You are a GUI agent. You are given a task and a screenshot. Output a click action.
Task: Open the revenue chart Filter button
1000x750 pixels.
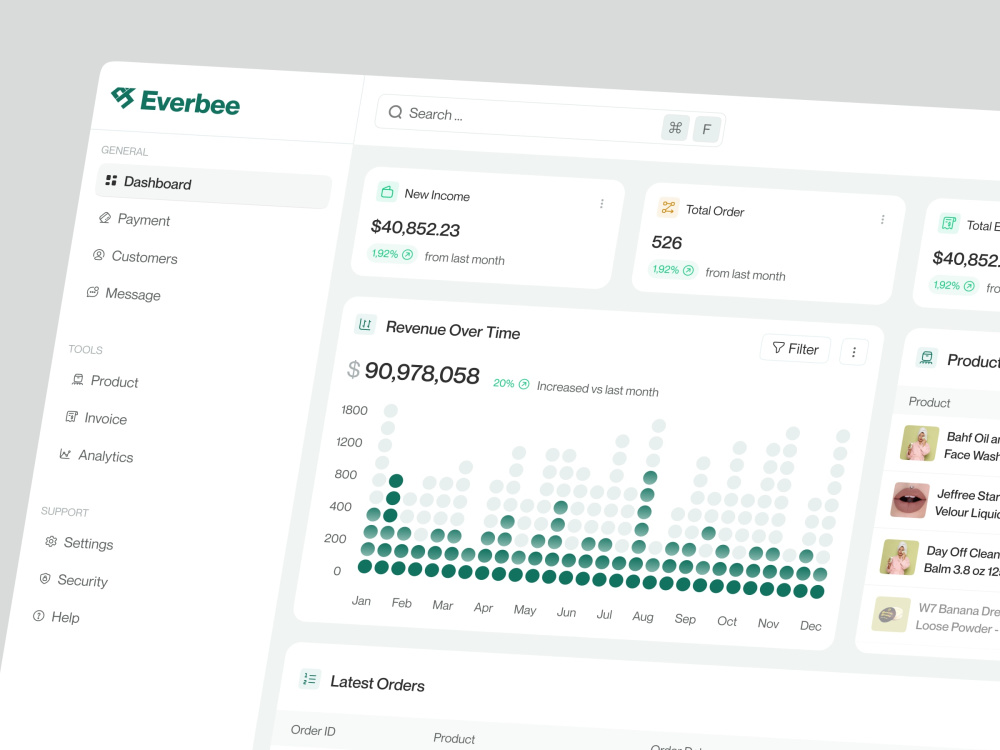[795, 348]
